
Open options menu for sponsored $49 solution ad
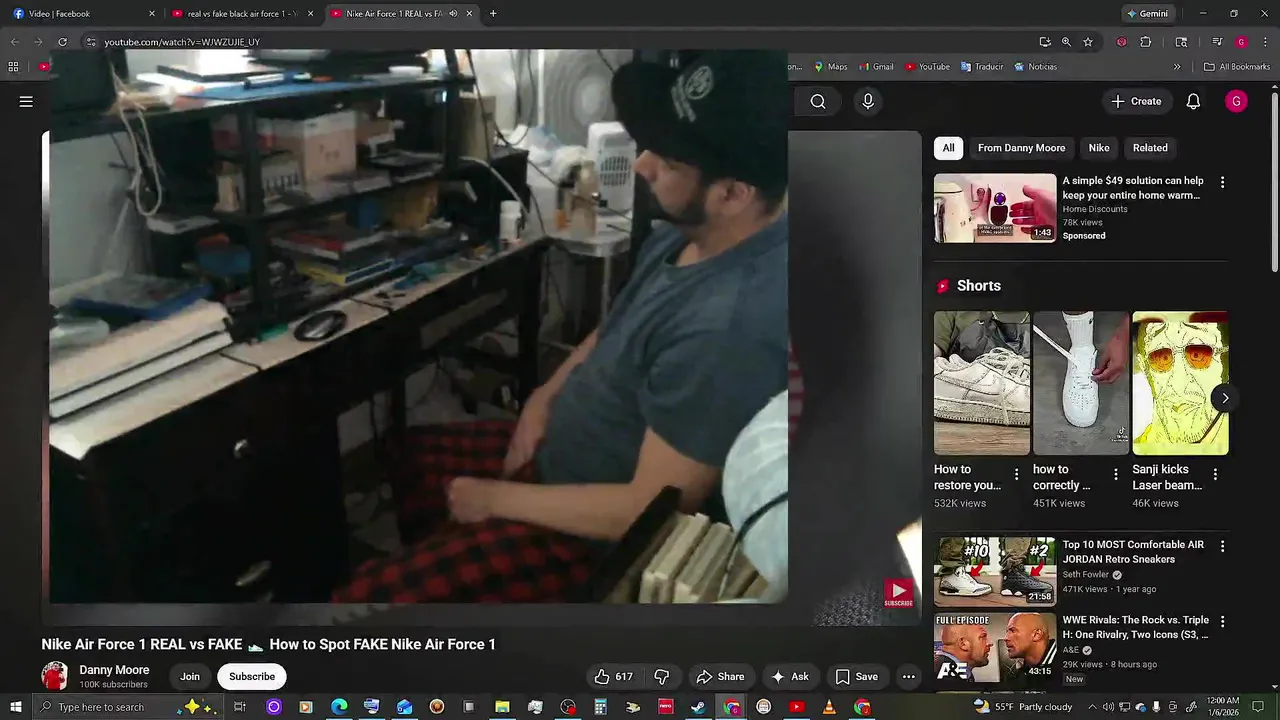[1222, 182]
